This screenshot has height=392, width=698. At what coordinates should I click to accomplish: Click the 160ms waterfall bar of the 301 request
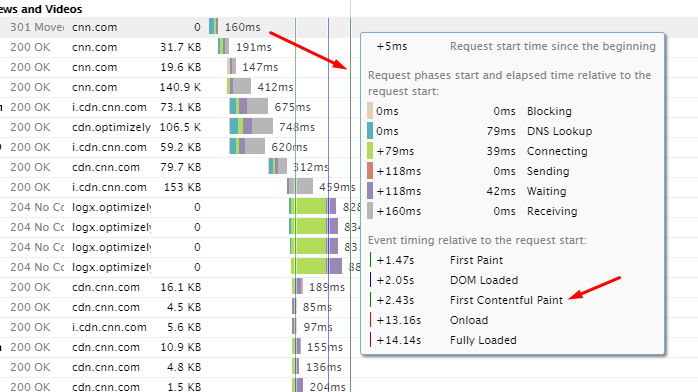coord(213,27)
